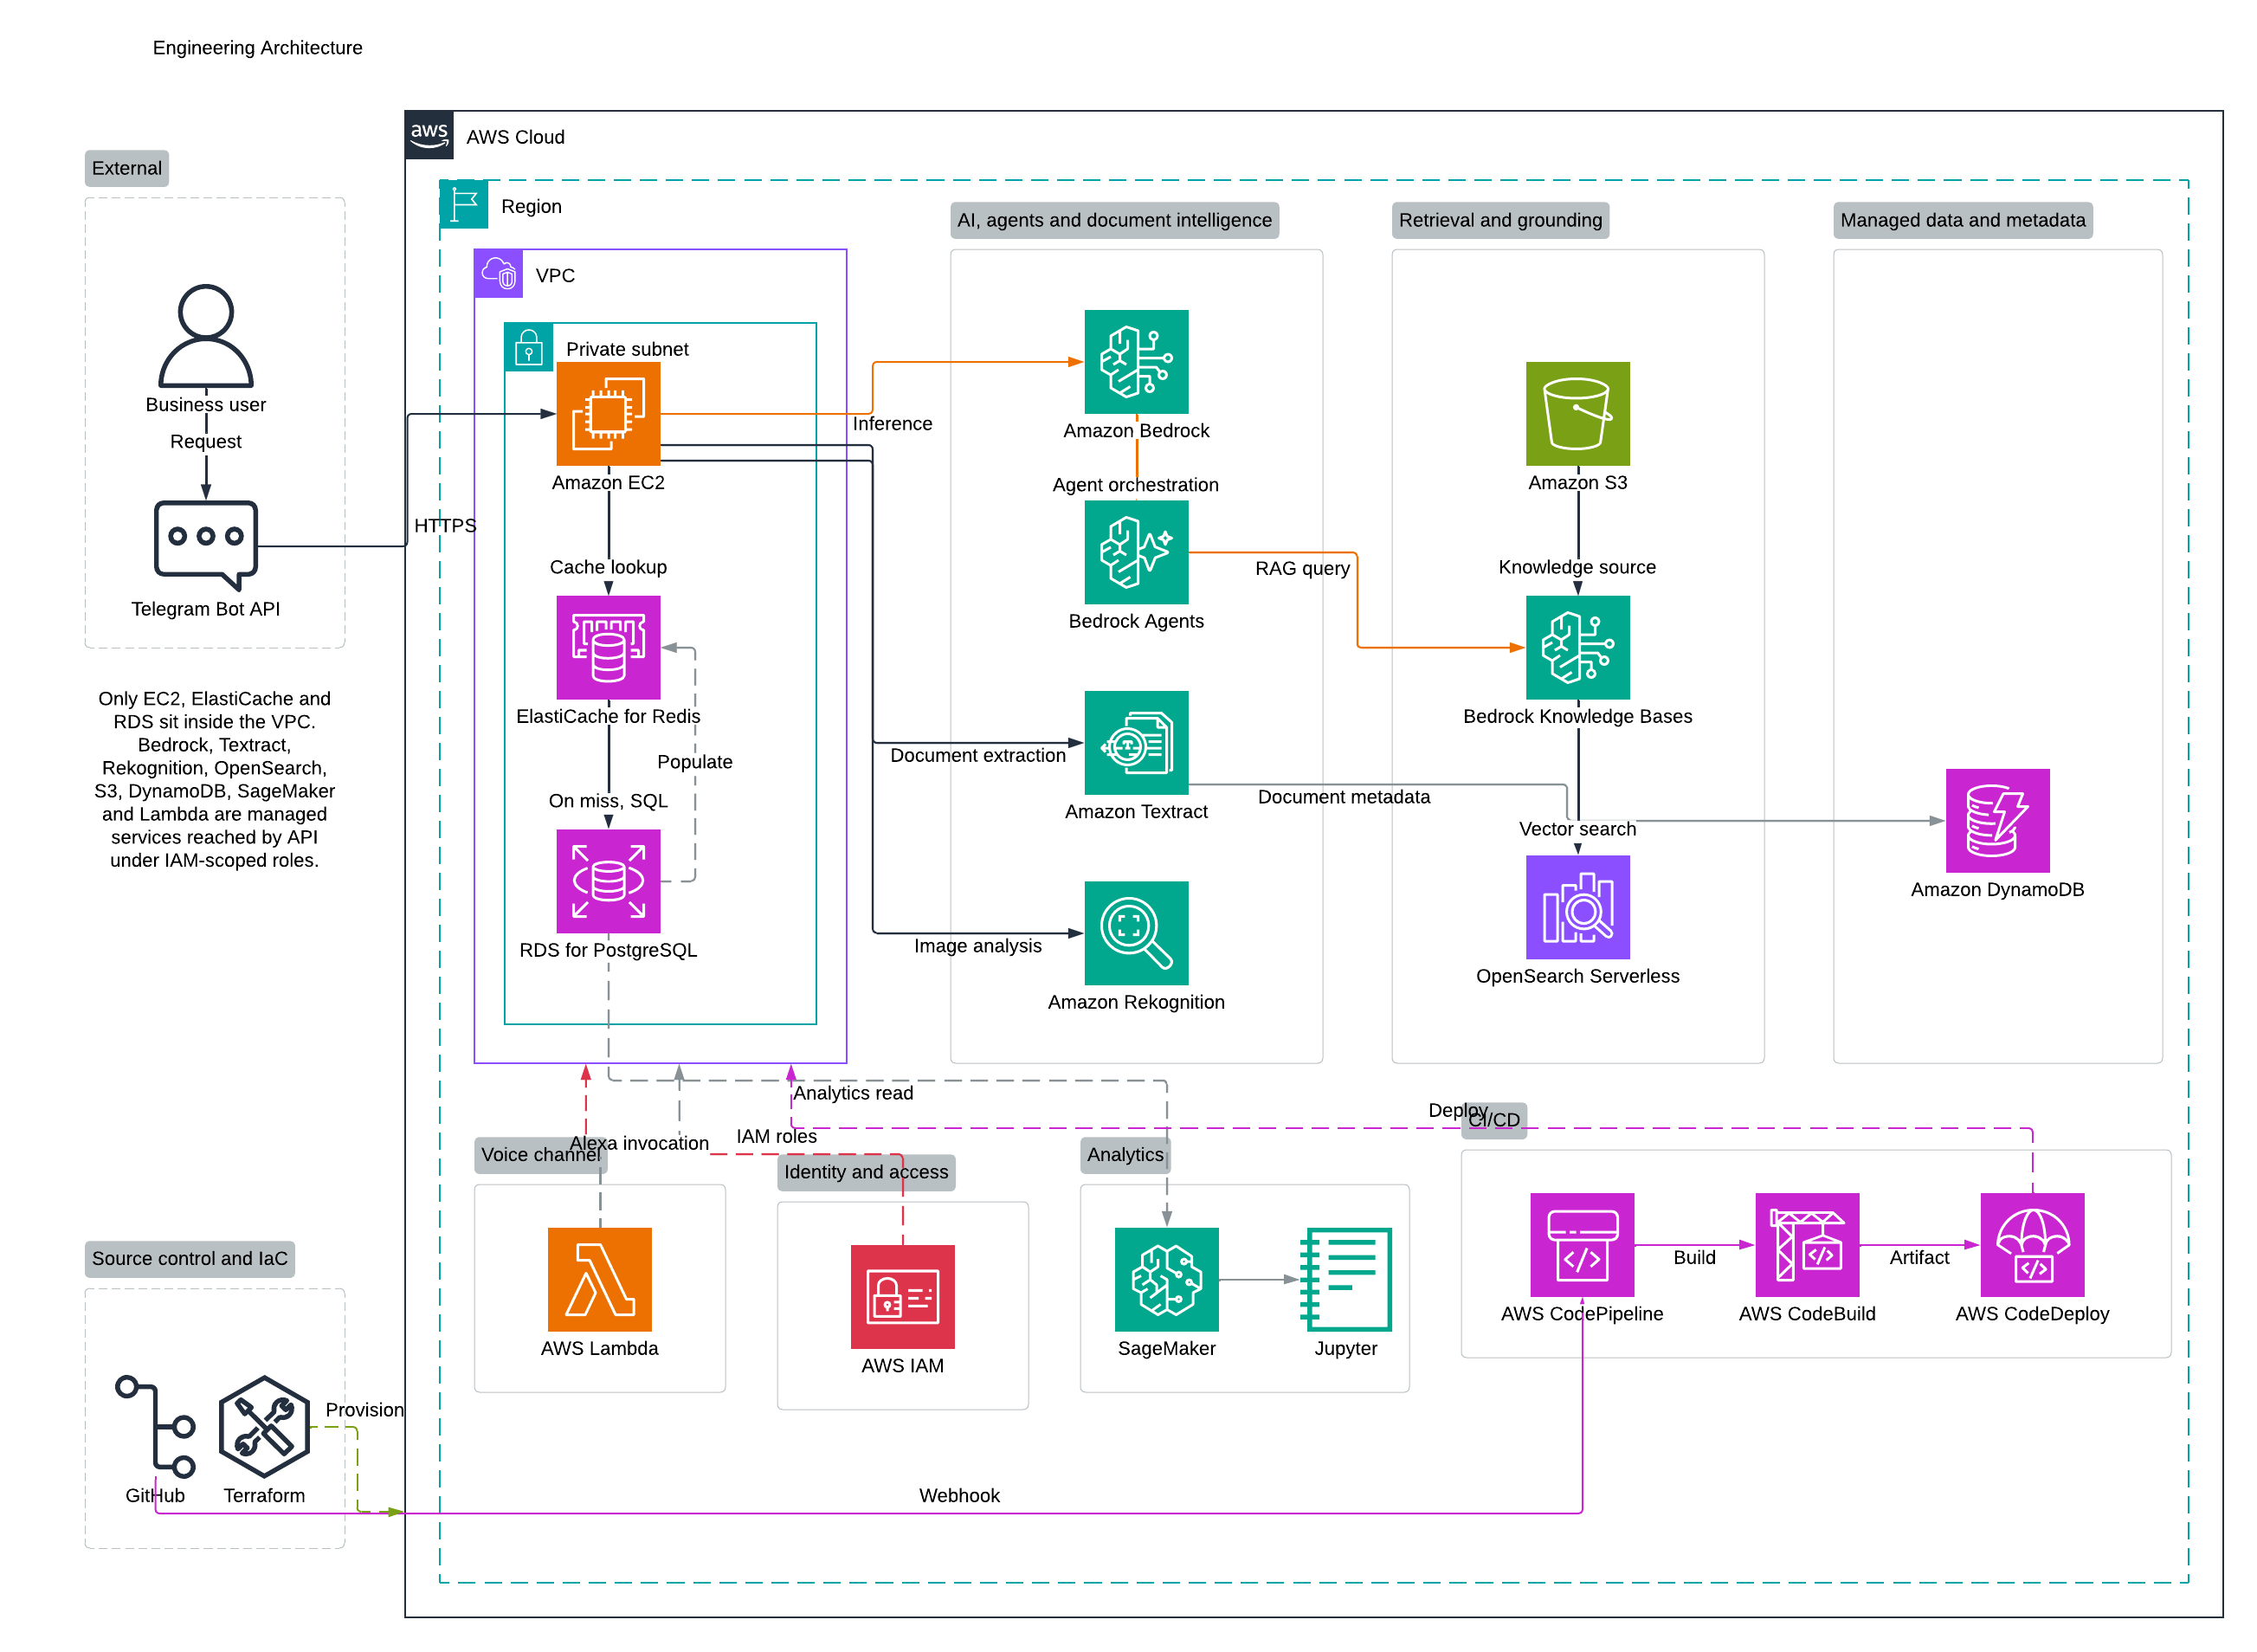This screenshot has width=2257, height=1652.
Task: Click the Managed data and metadata label
Action: (1963, 220)
